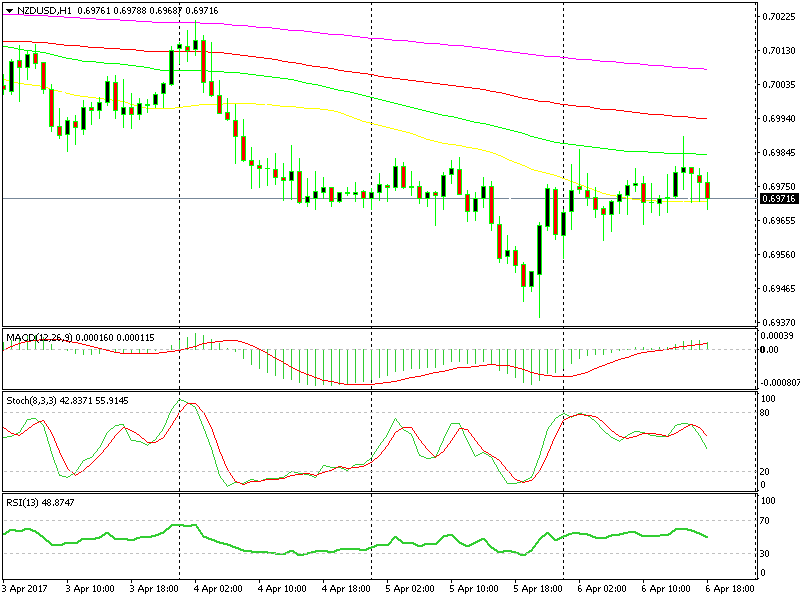Select the RSI(13) 48.8747 indicator label
Image resolution: width=800 pixels, height=600 pixels.
click(40, 503)
